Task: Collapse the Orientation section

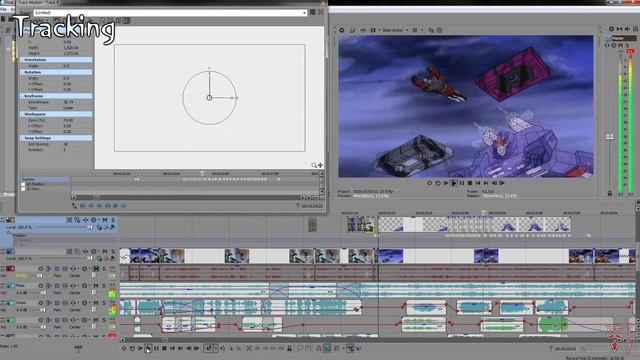Action: 56,60
